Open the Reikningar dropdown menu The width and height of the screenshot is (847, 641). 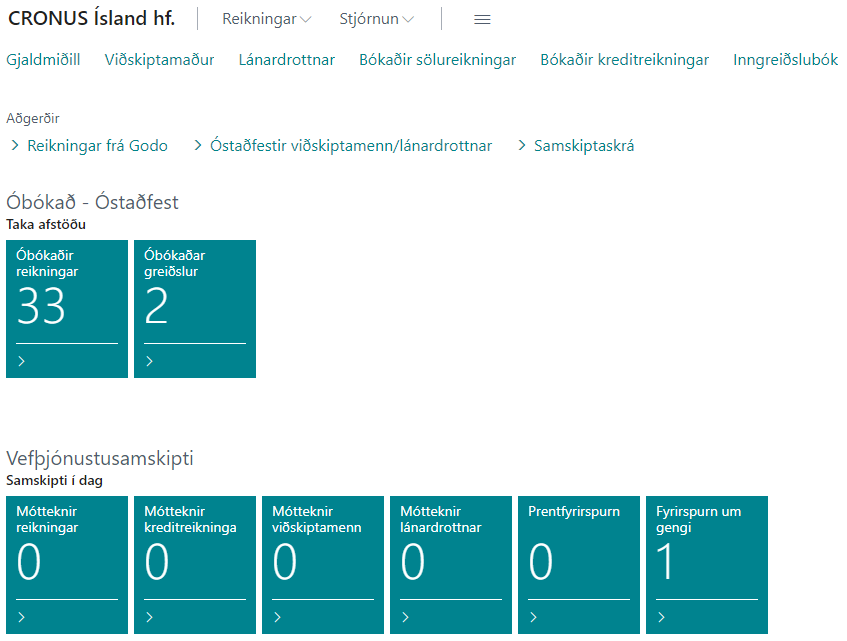click(266, 19)
